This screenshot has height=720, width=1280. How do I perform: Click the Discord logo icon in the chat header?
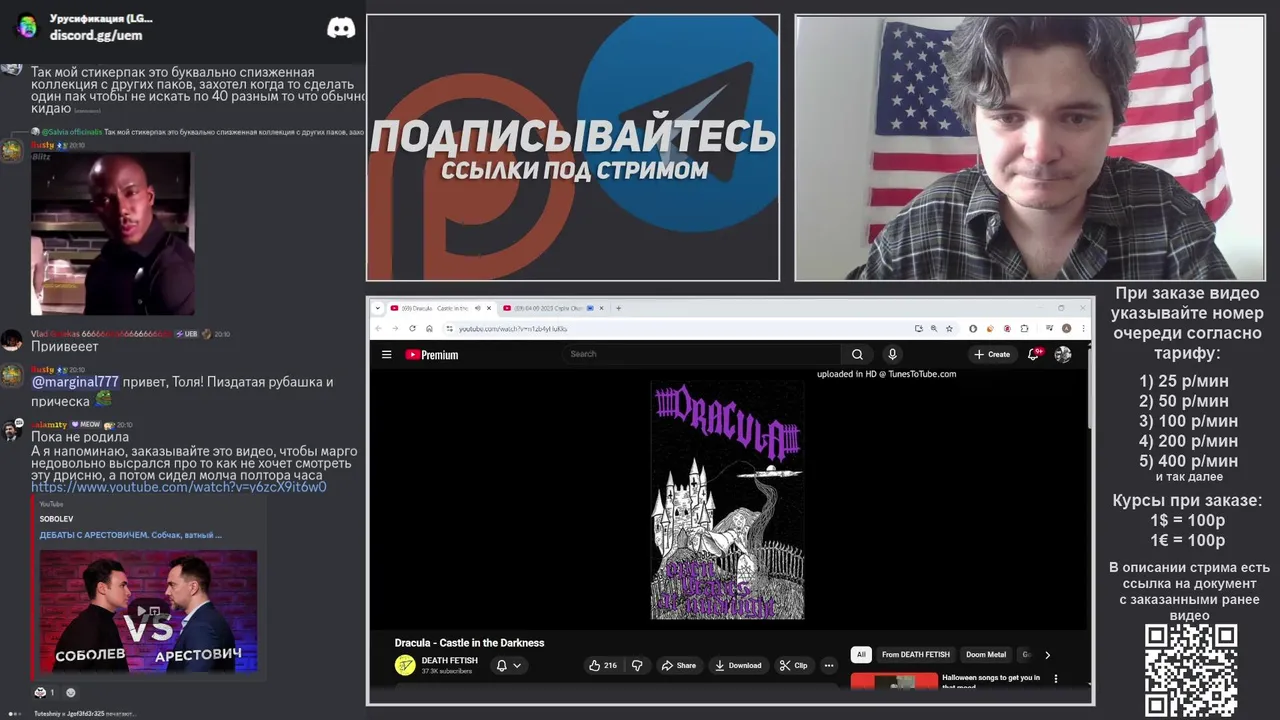pos(341,27)
